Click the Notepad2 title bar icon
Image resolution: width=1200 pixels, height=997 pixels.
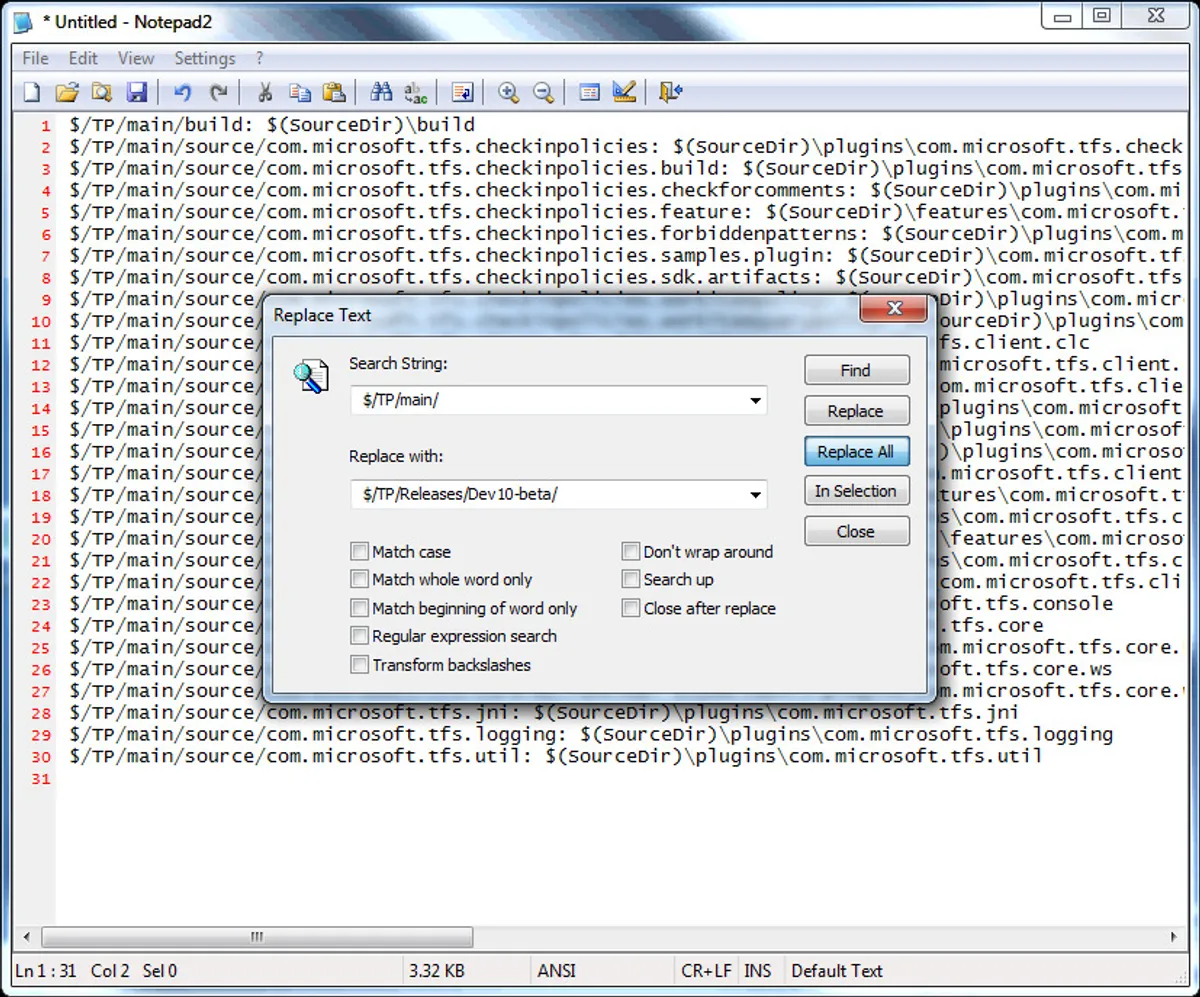tap(23, 22)
